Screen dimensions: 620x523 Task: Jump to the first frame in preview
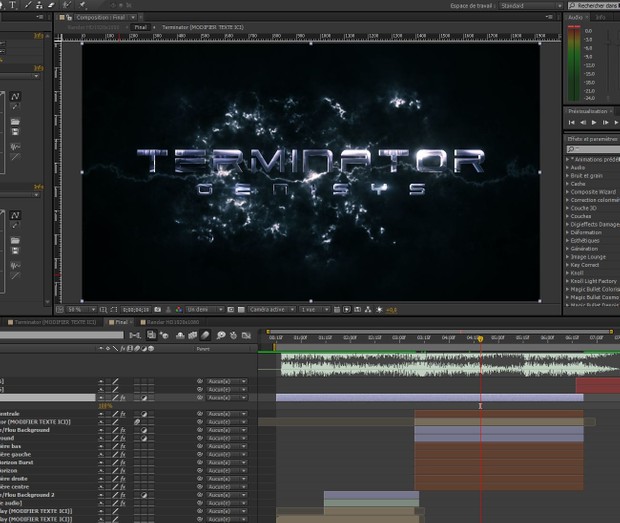571,123
